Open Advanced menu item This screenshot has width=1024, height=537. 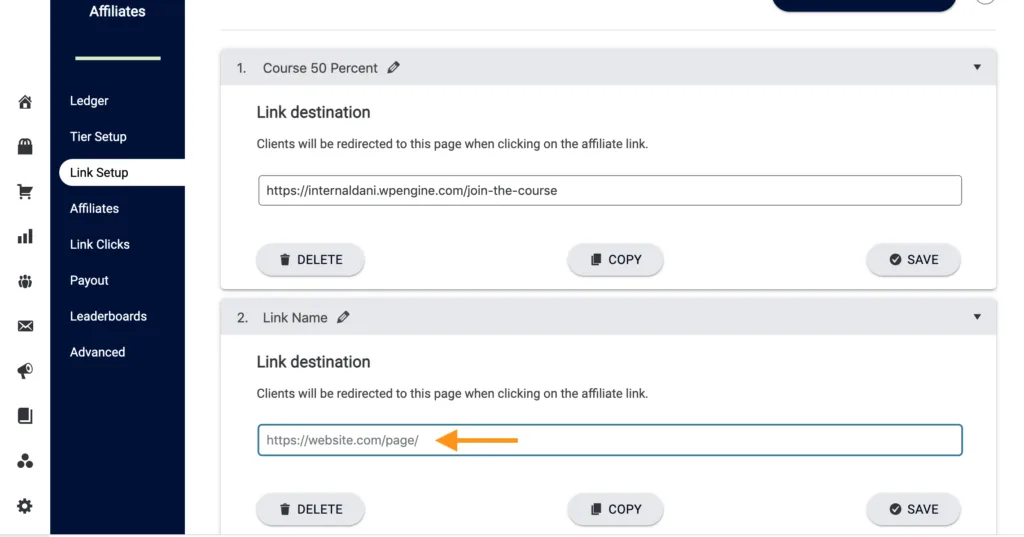97,352
